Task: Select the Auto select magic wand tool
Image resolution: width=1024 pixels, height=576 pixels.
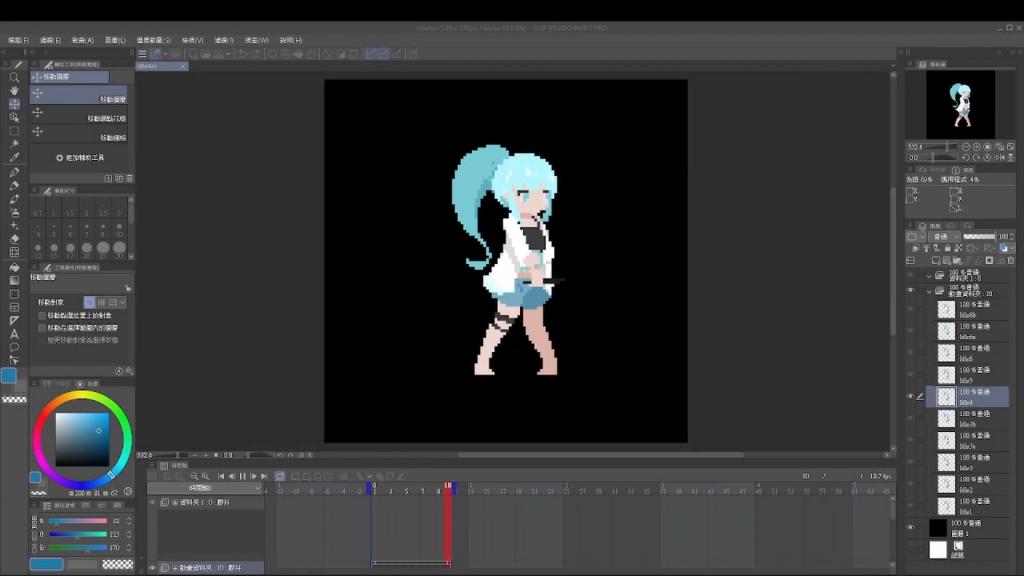Action: click(x=14, y=144)
